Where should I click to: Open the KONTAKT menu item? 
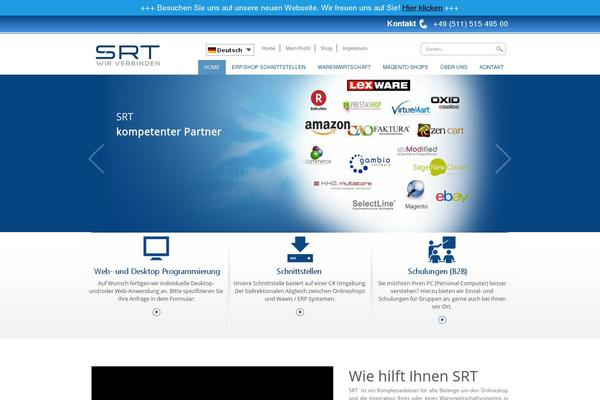[x=491, y=67]
